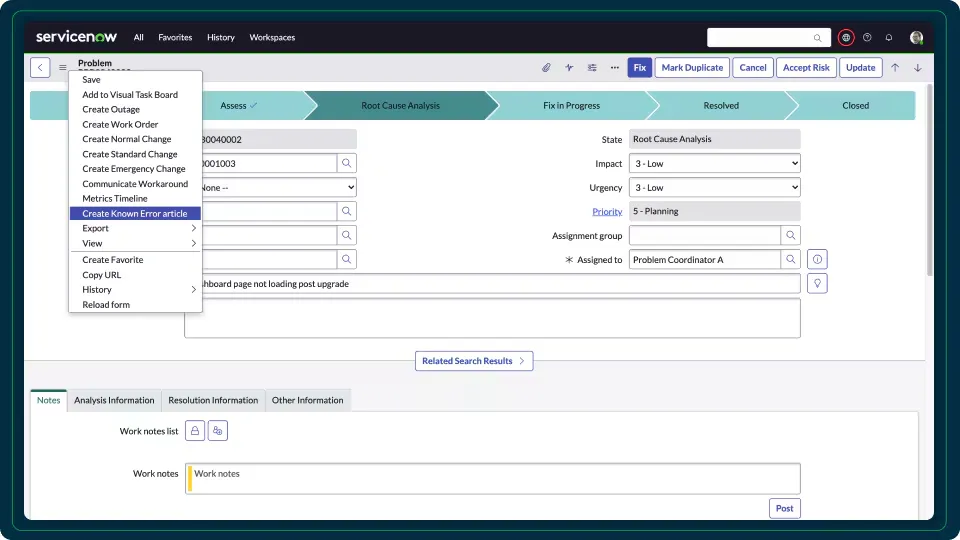
Task: Click the info icon beside Assigned to
Action: [x=817, y=260]
